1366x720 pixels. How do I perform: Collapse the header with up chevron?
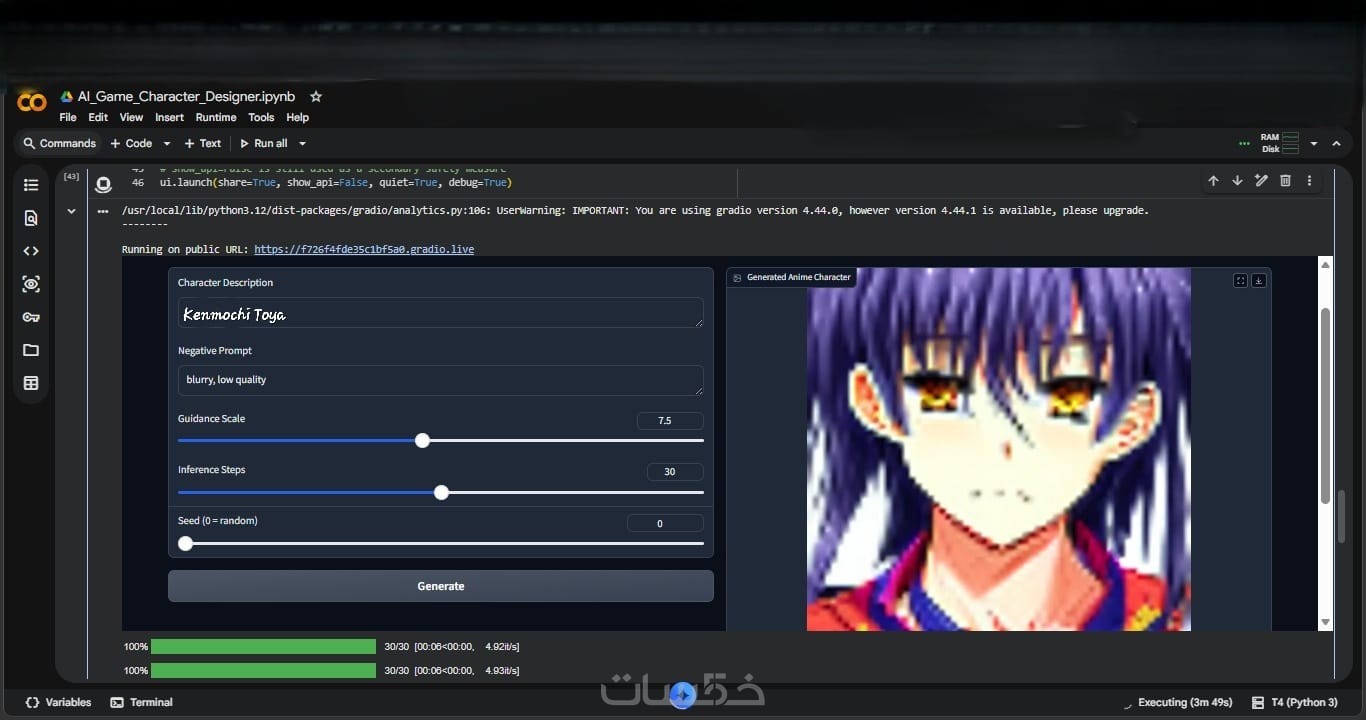point(1337,144)
